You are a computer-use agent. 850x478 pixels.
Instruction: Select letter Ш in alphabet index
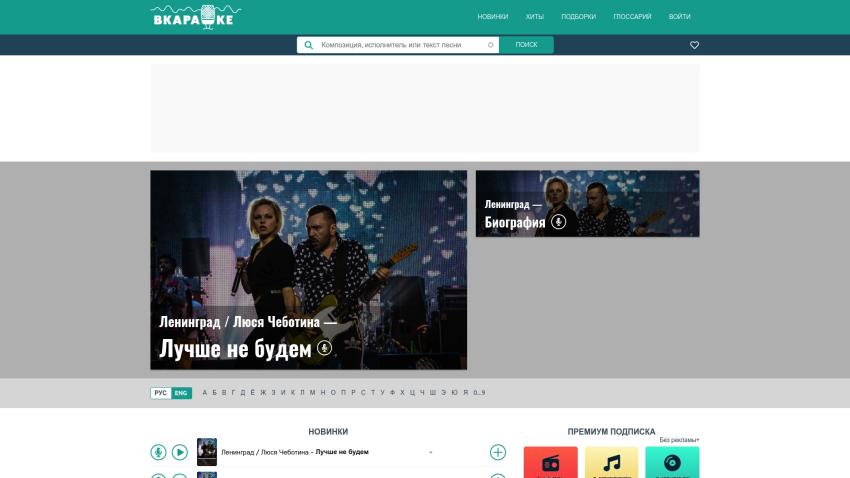coord(433,393)
